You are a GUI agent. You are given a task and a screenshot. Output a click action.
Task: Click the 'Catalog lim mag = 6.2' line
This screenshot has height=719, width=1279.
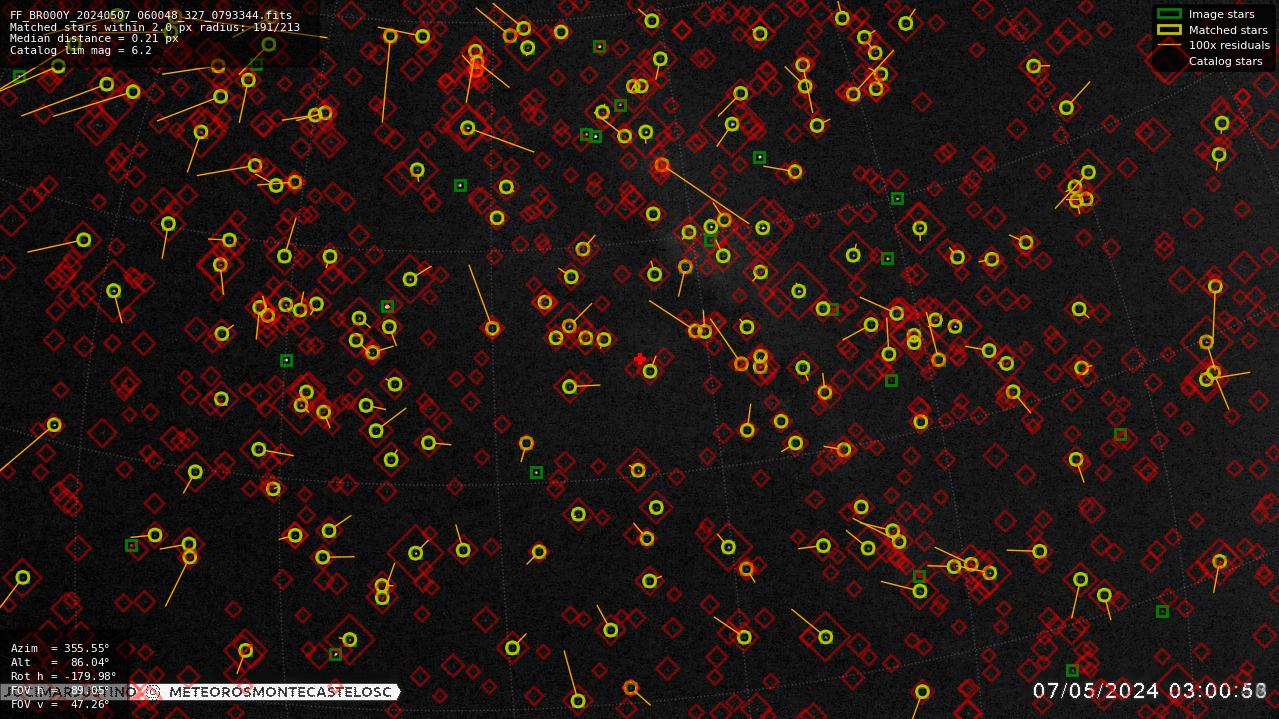coord(81,50)
